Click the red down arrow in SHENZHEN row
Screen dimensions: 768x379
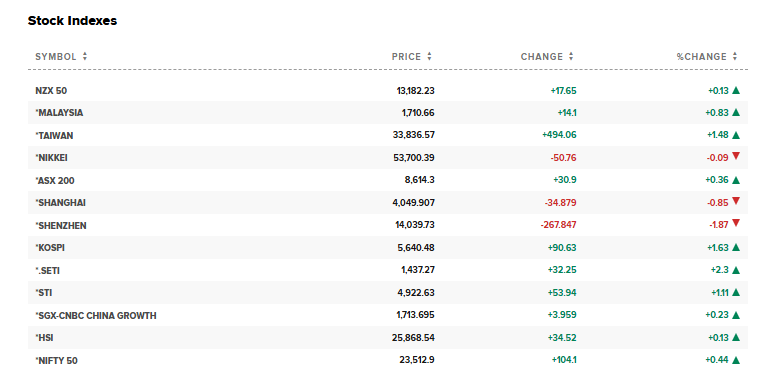point(736,224)
